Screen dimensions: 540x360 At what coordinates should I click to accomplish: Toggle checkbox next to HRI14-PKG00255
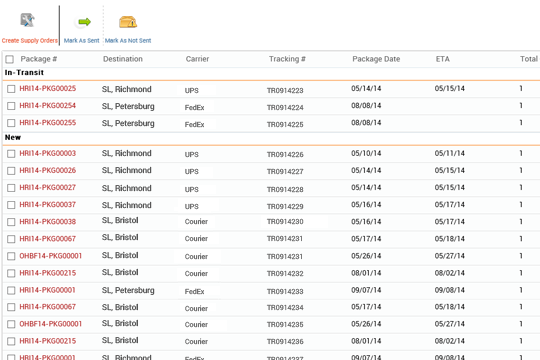[x=11, y=123]
